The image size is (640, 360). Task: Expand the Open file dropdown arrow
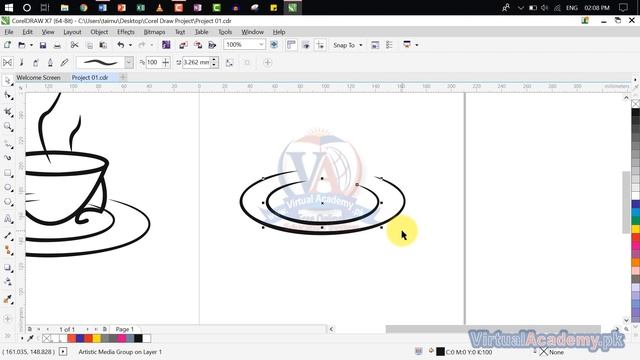click(31, 45)
